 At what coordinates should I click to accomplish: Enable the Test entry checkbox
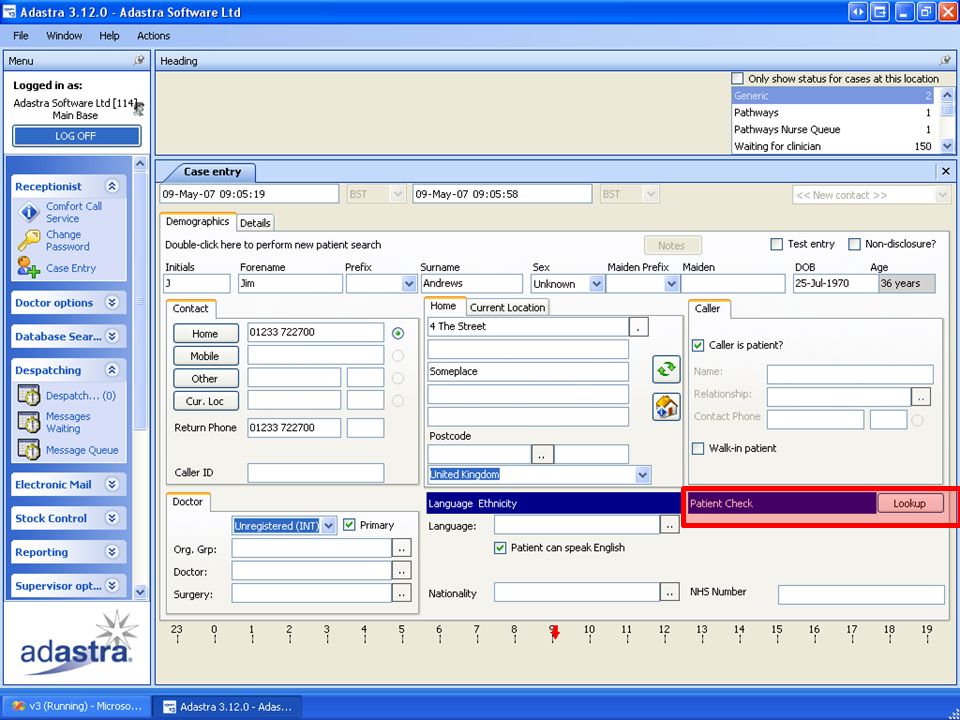point(776,244)
